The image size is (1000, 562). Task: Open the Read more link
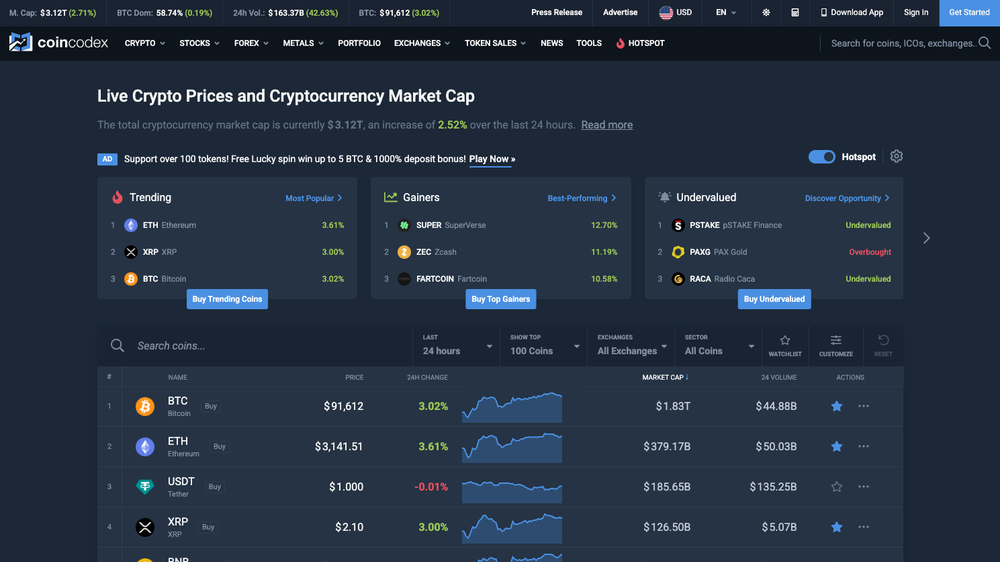tap(607, 125)
